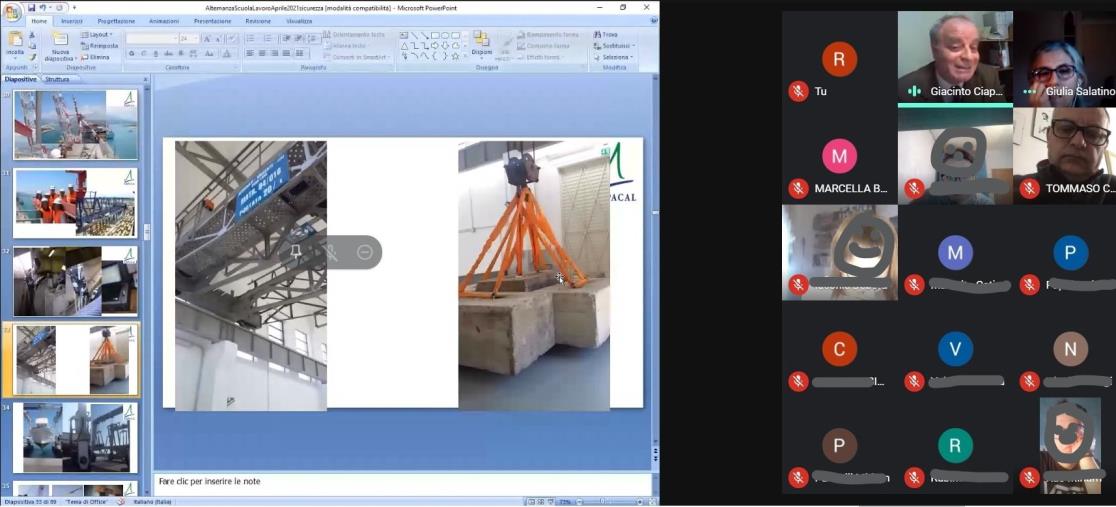Start slideshow from status bar icon
Viewport: 1116px width, 507px height.
[x=550, y=501]
